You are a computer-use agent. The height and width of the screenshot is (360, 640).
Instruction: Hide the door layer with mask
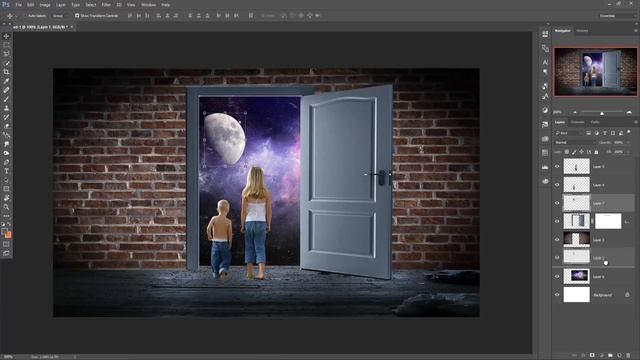(557, 221)
